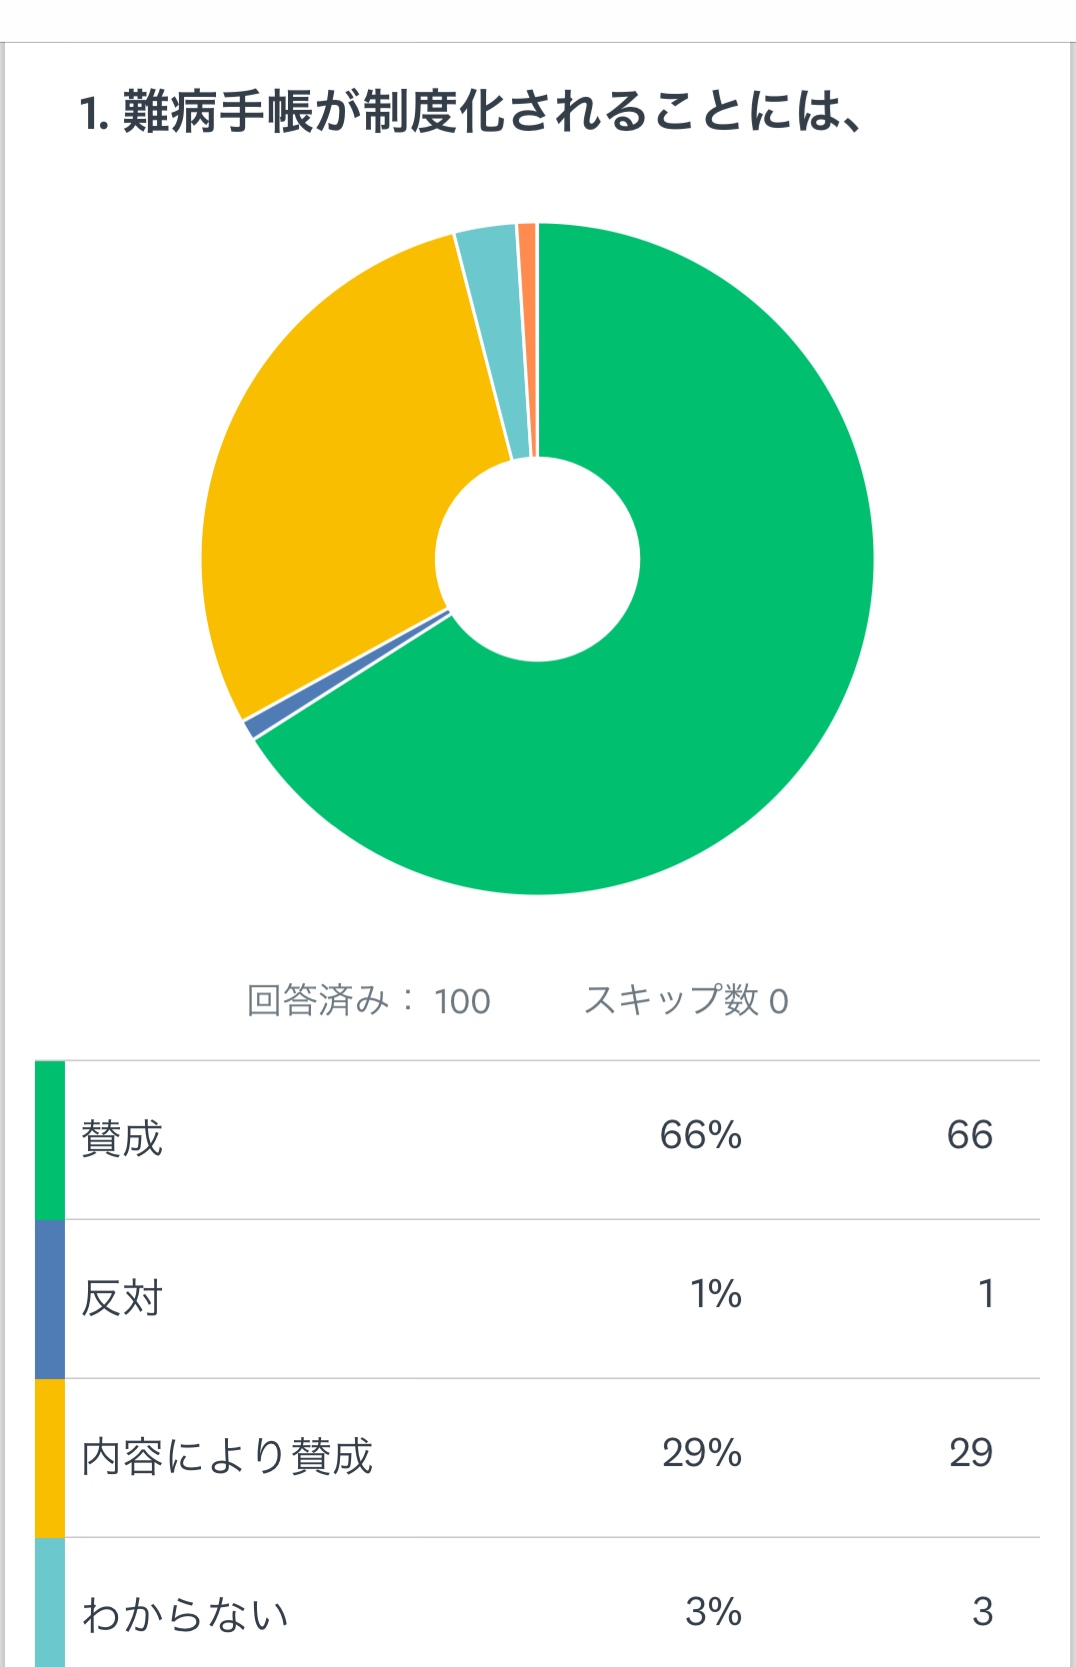Click the 29% percentage value
Image resolution: width=1076 pixels, height=1667 pixels.
coord(702,1453)
